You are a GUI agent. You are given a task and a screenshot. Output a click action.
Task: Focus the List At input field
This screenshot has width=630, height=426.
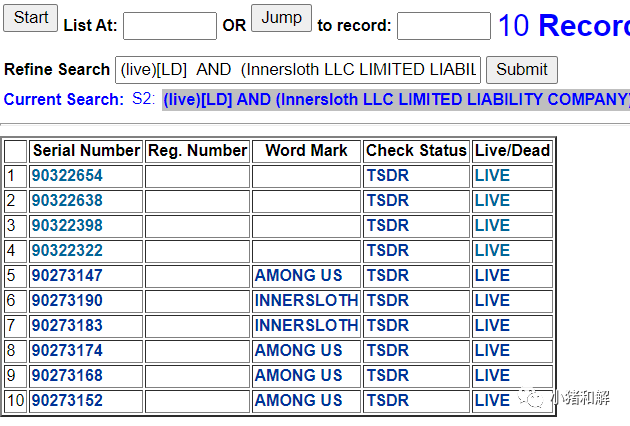pyautogui.click(x=170, y=26)
